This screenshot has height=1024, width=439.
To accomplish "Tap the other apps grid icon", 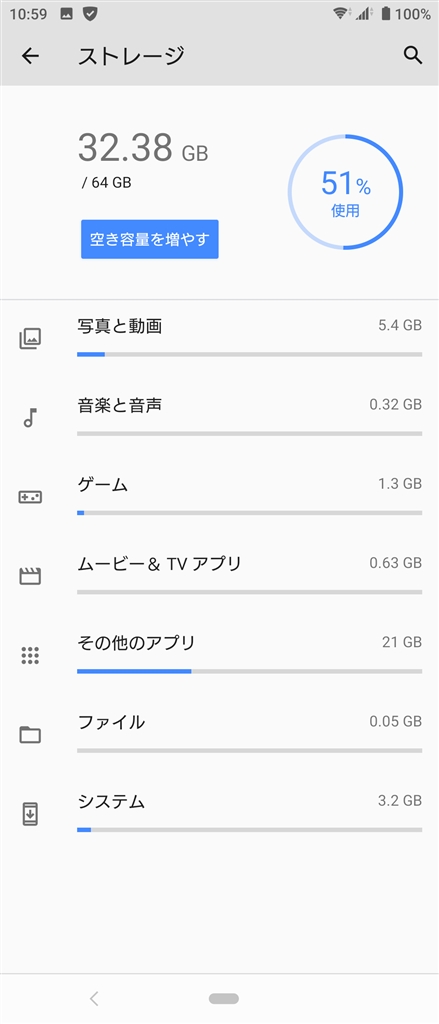I will (30, 655).
